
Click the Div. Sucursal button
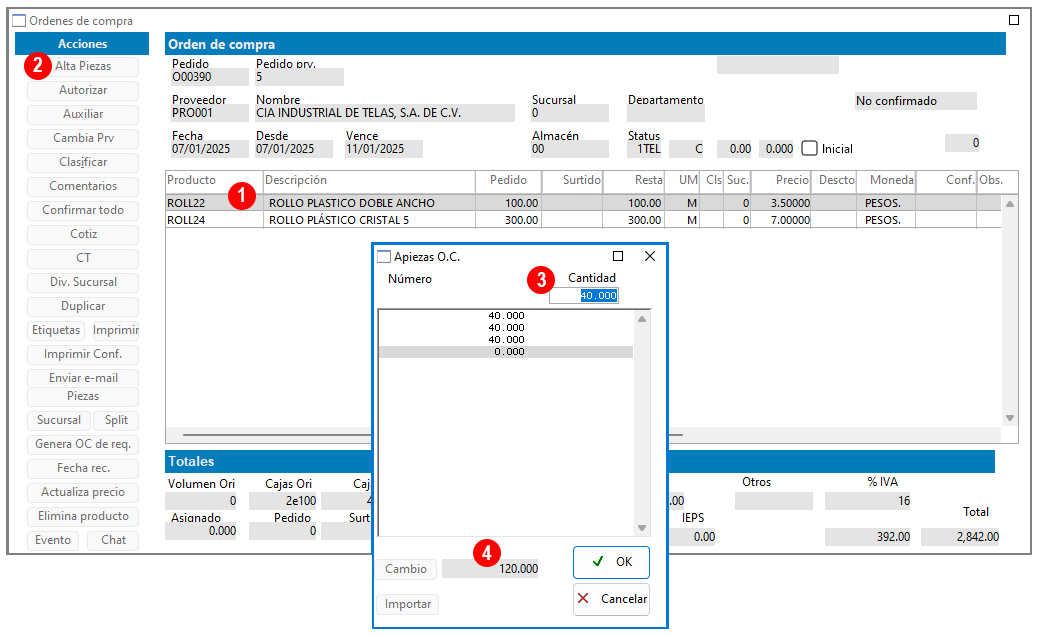pyautogui.click(x=83, y=282)
